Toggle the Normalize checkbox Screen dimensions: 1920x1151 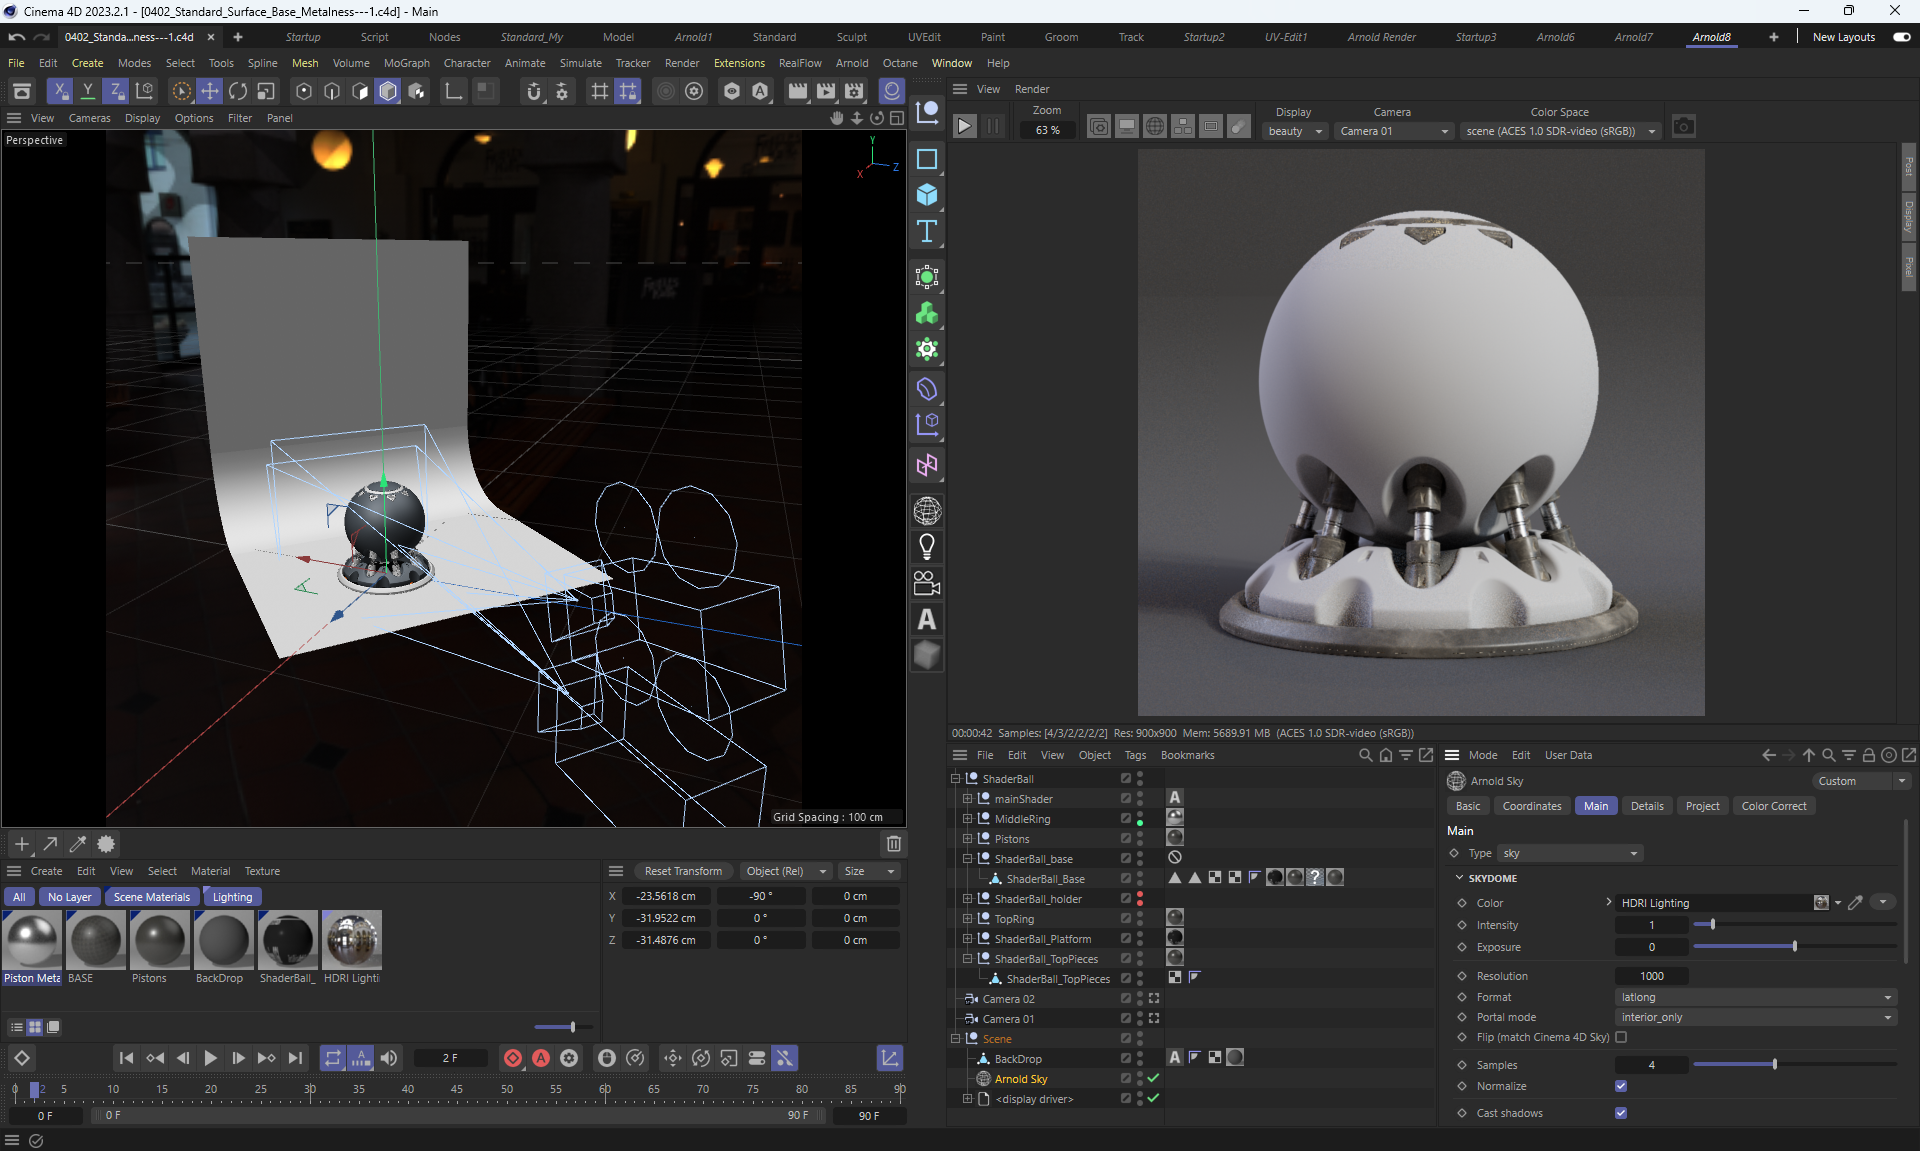(1621, 1086)
